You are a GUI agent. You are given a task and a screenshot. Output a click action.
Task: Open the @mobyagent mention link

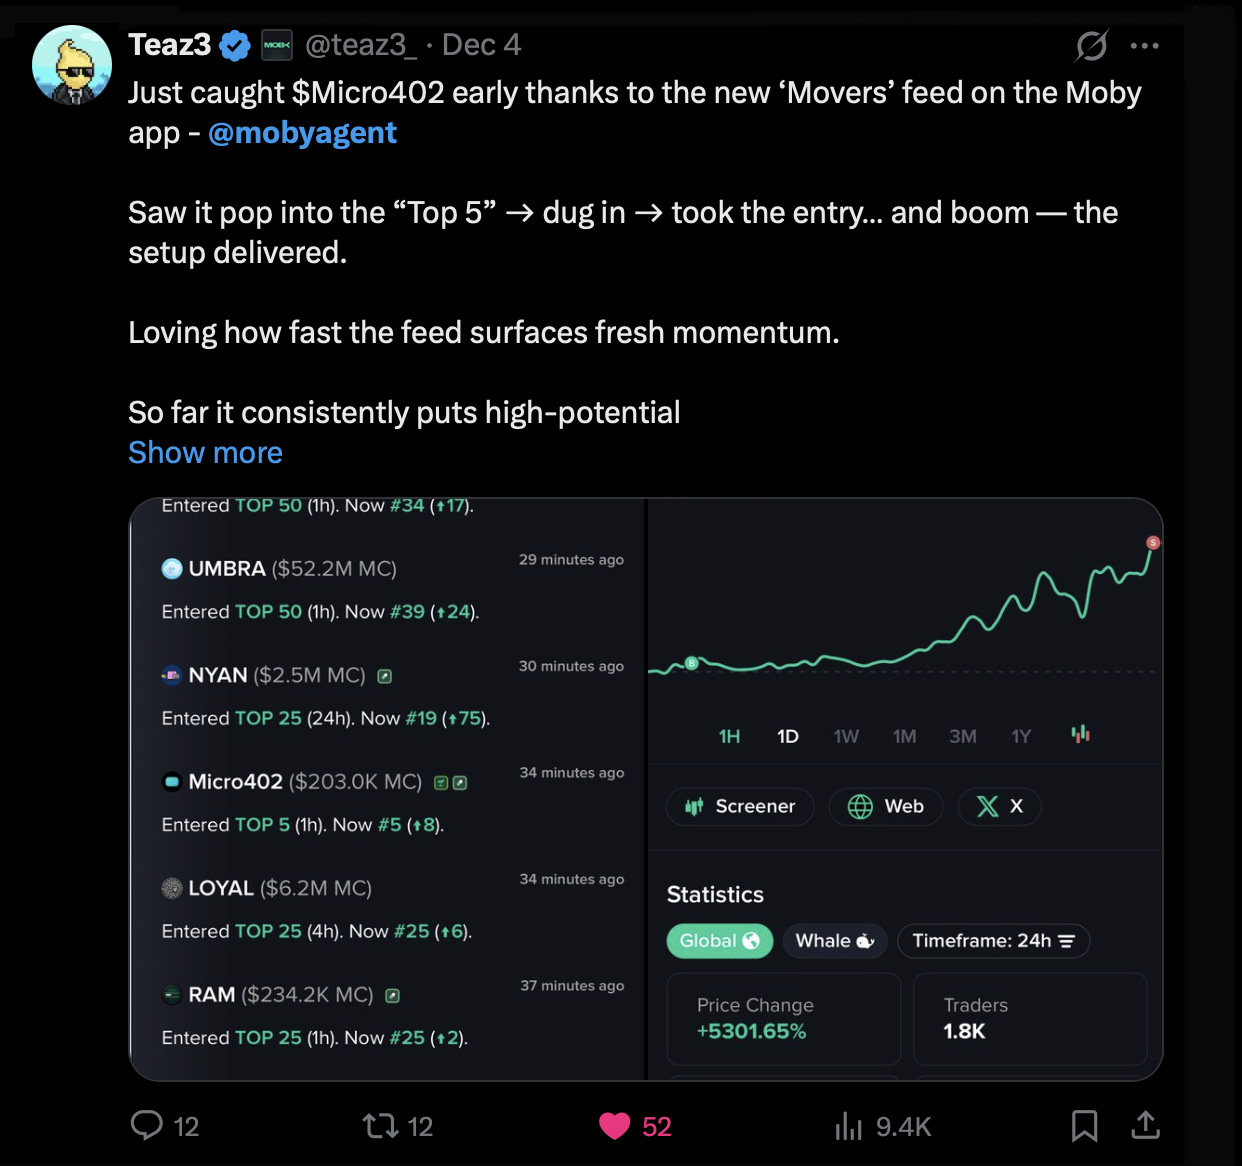tap(302, 133)
